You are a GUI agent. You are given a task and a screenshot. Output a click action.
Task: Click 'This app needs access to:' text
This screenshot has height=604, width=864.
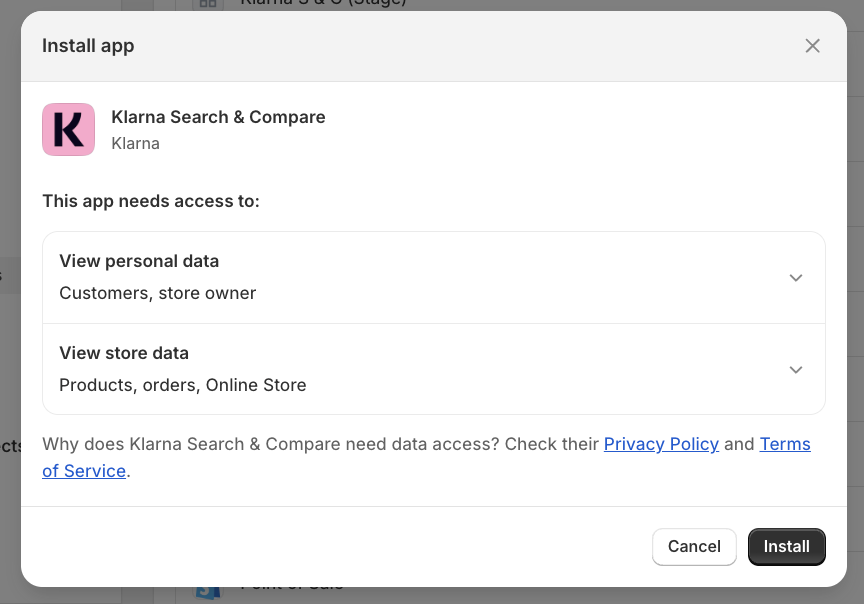(x=151, y=201)
